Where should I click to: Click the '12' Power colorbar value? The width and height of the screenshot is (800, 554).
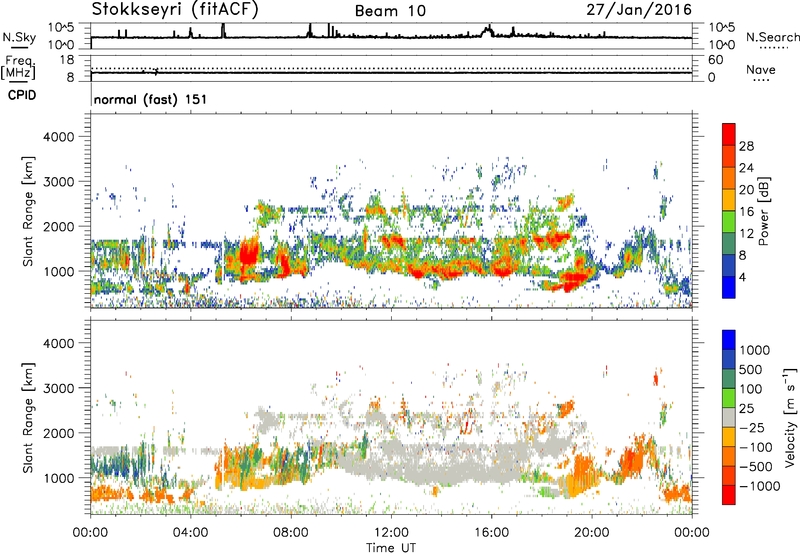pos(746,234)
